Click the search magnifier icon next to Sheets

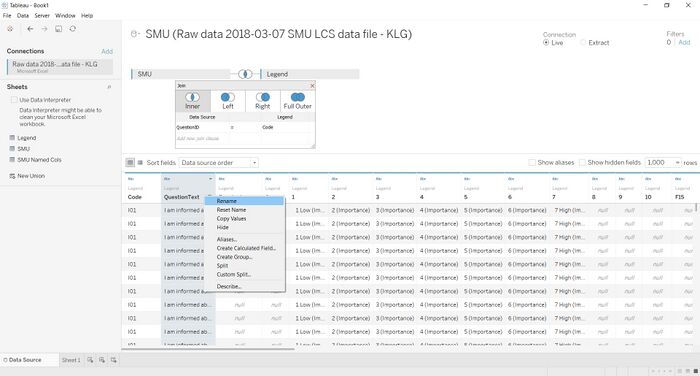pyautogui.click(x=109, y=87)
